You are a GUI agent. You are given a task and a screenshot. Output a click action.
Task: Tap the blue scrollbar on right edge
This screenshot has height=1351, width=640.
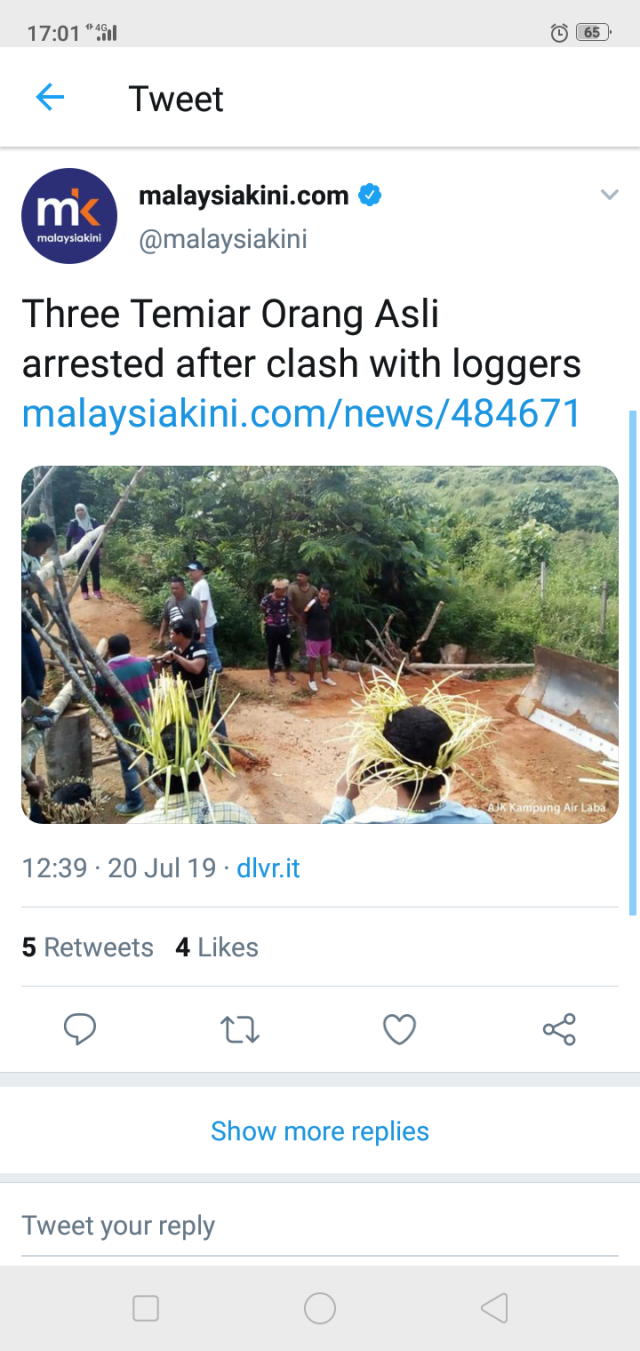(x=632, y=660)
